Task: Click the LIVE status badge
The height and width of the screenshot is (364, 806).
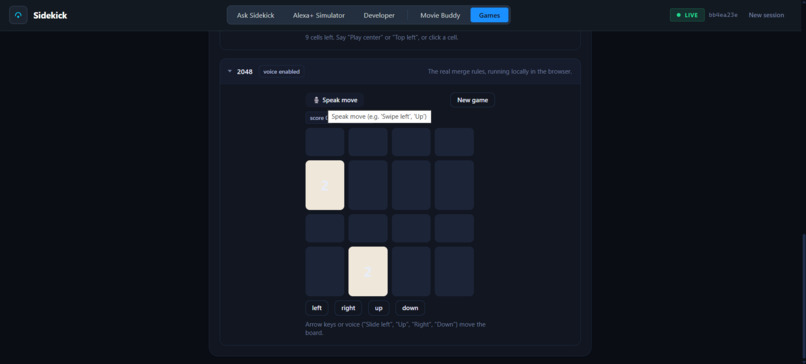Action: click(x=687, y=15)
